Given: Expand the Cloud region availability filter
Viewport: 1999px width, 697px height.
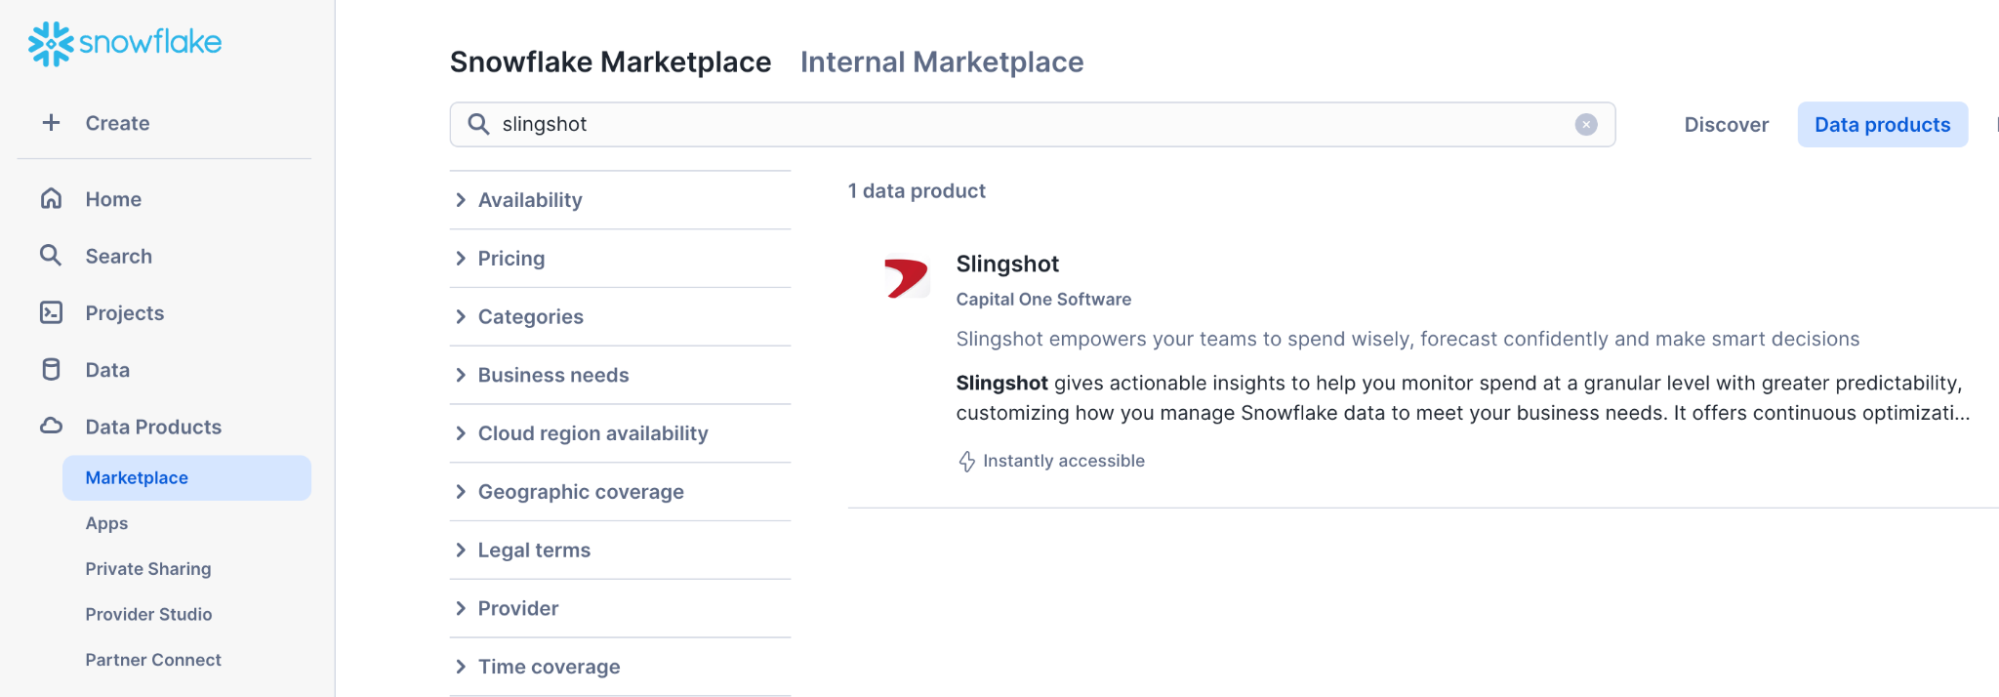Looking at the screenshot, I should pyautogui.click(x=620, y=434).
